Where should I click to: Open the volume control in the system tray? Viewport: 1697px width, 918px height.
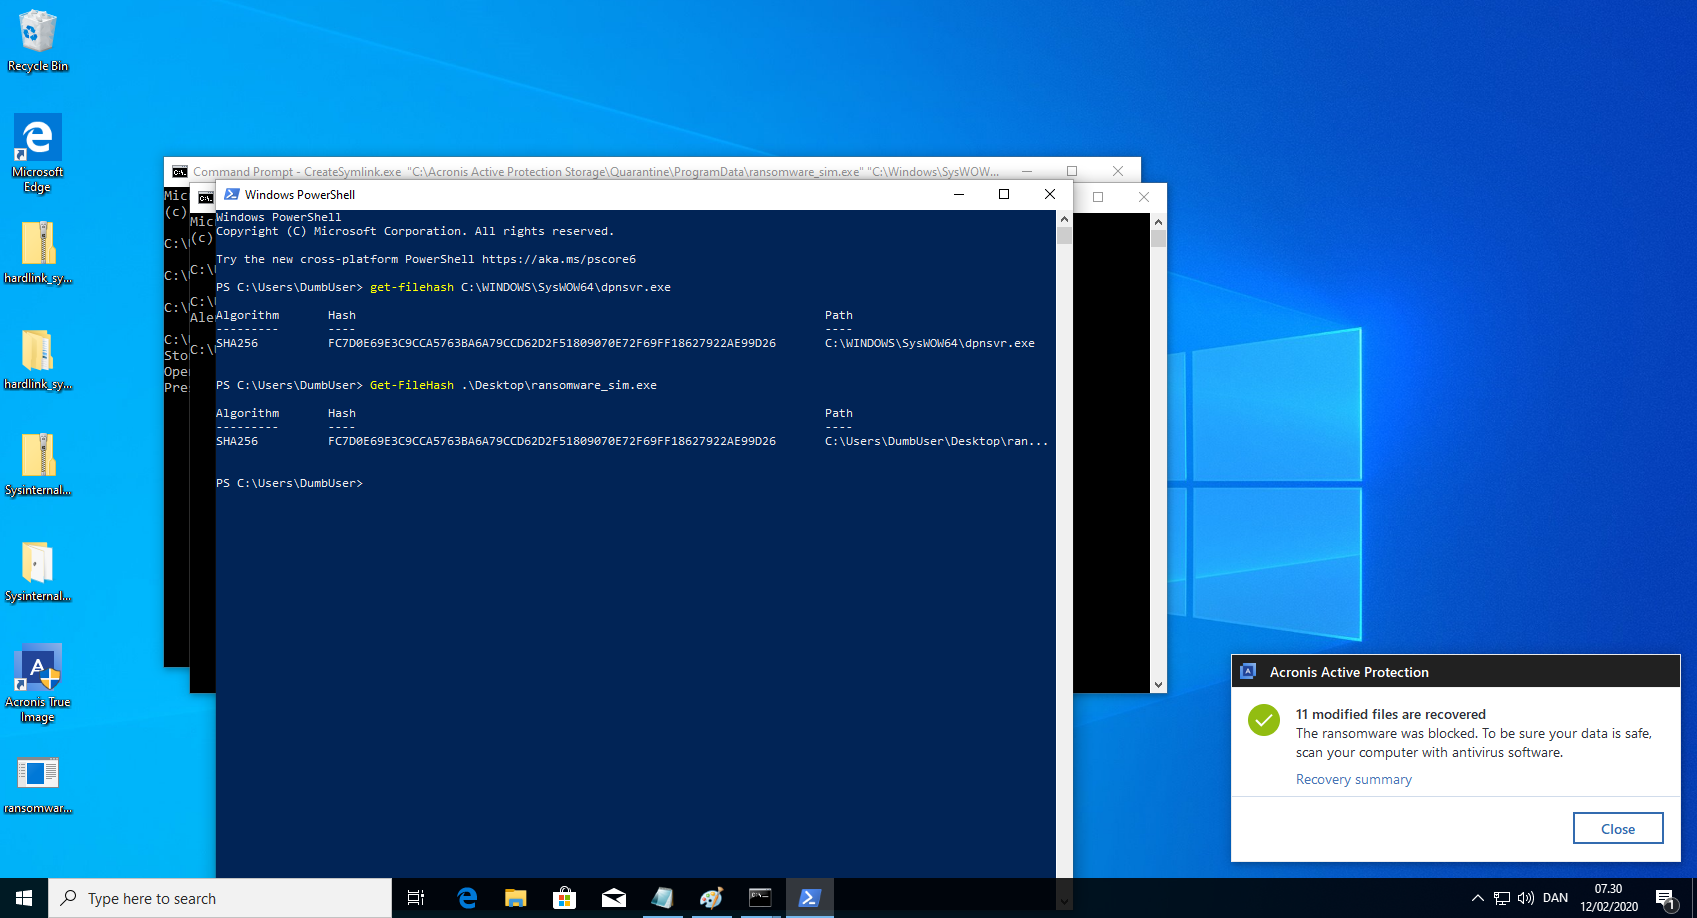[x=1526, y=898]
